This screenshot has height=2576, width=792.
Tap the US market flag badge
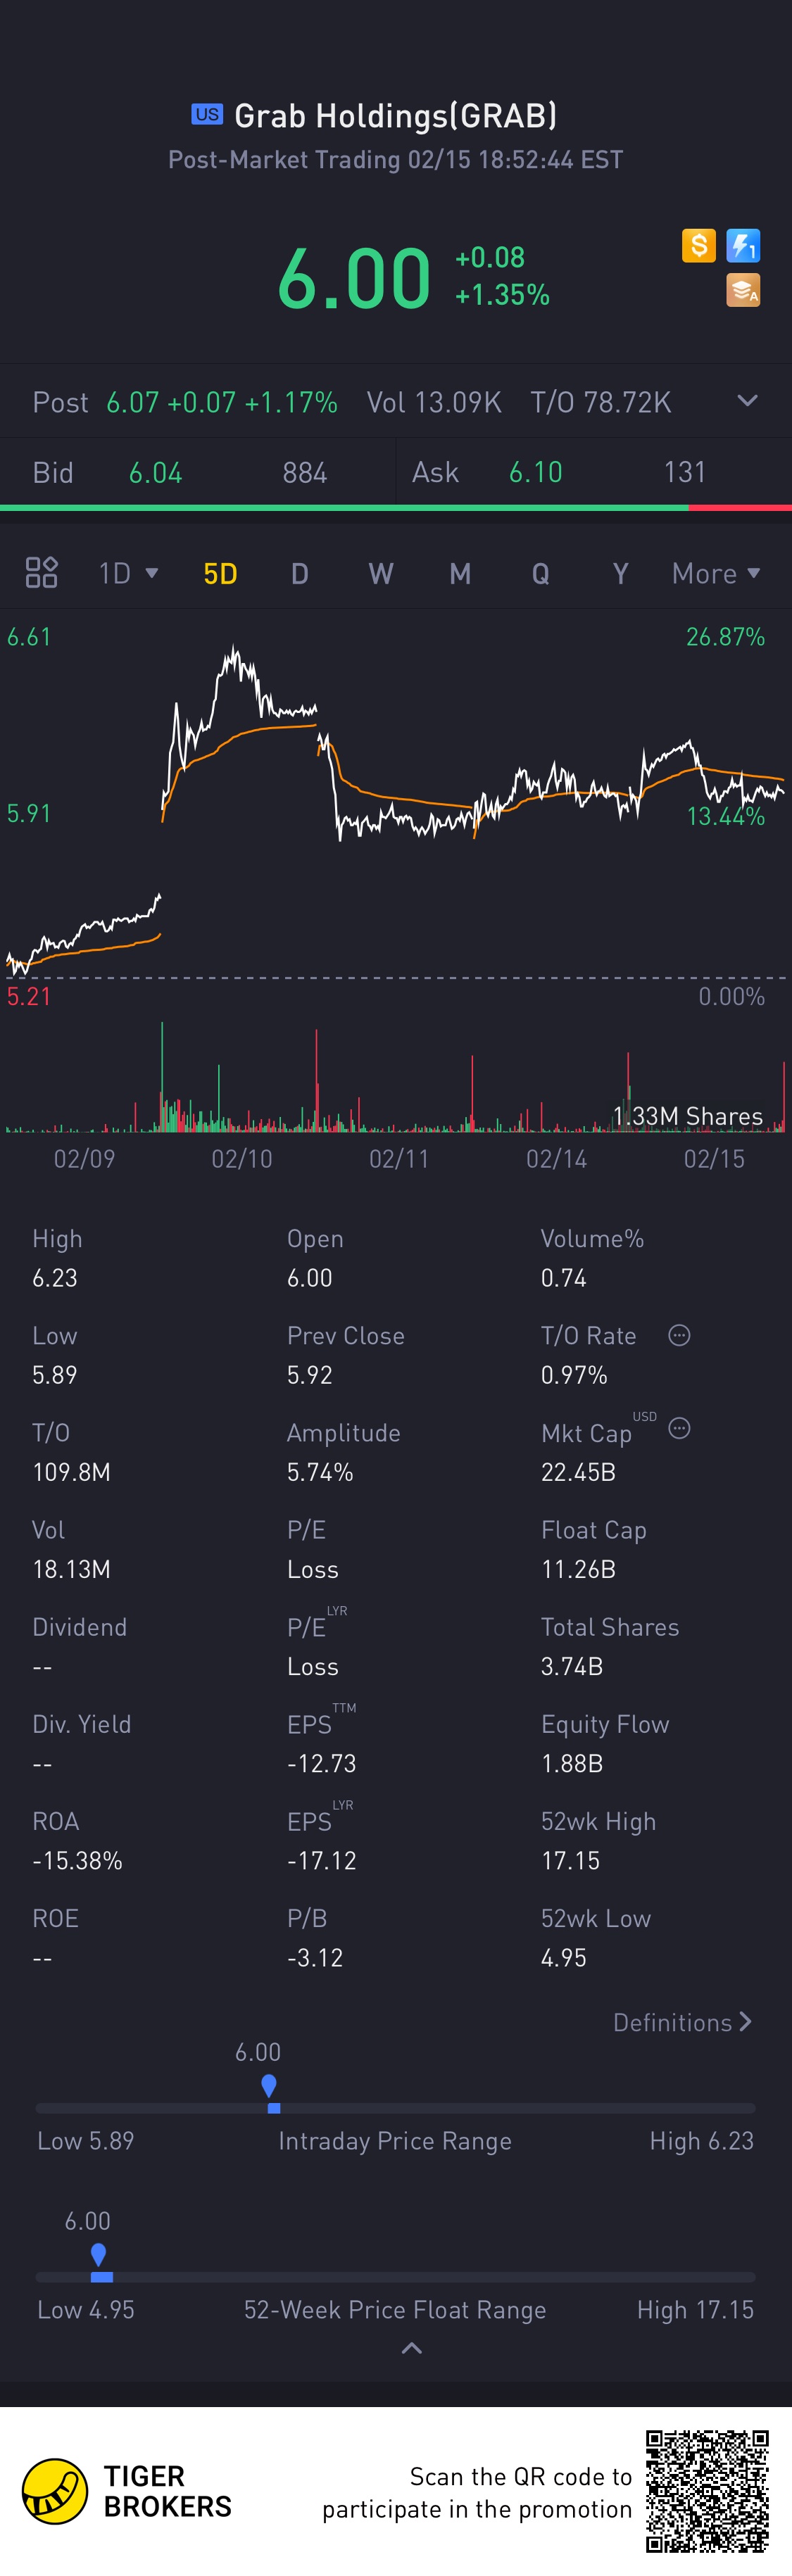coord(207,115)
